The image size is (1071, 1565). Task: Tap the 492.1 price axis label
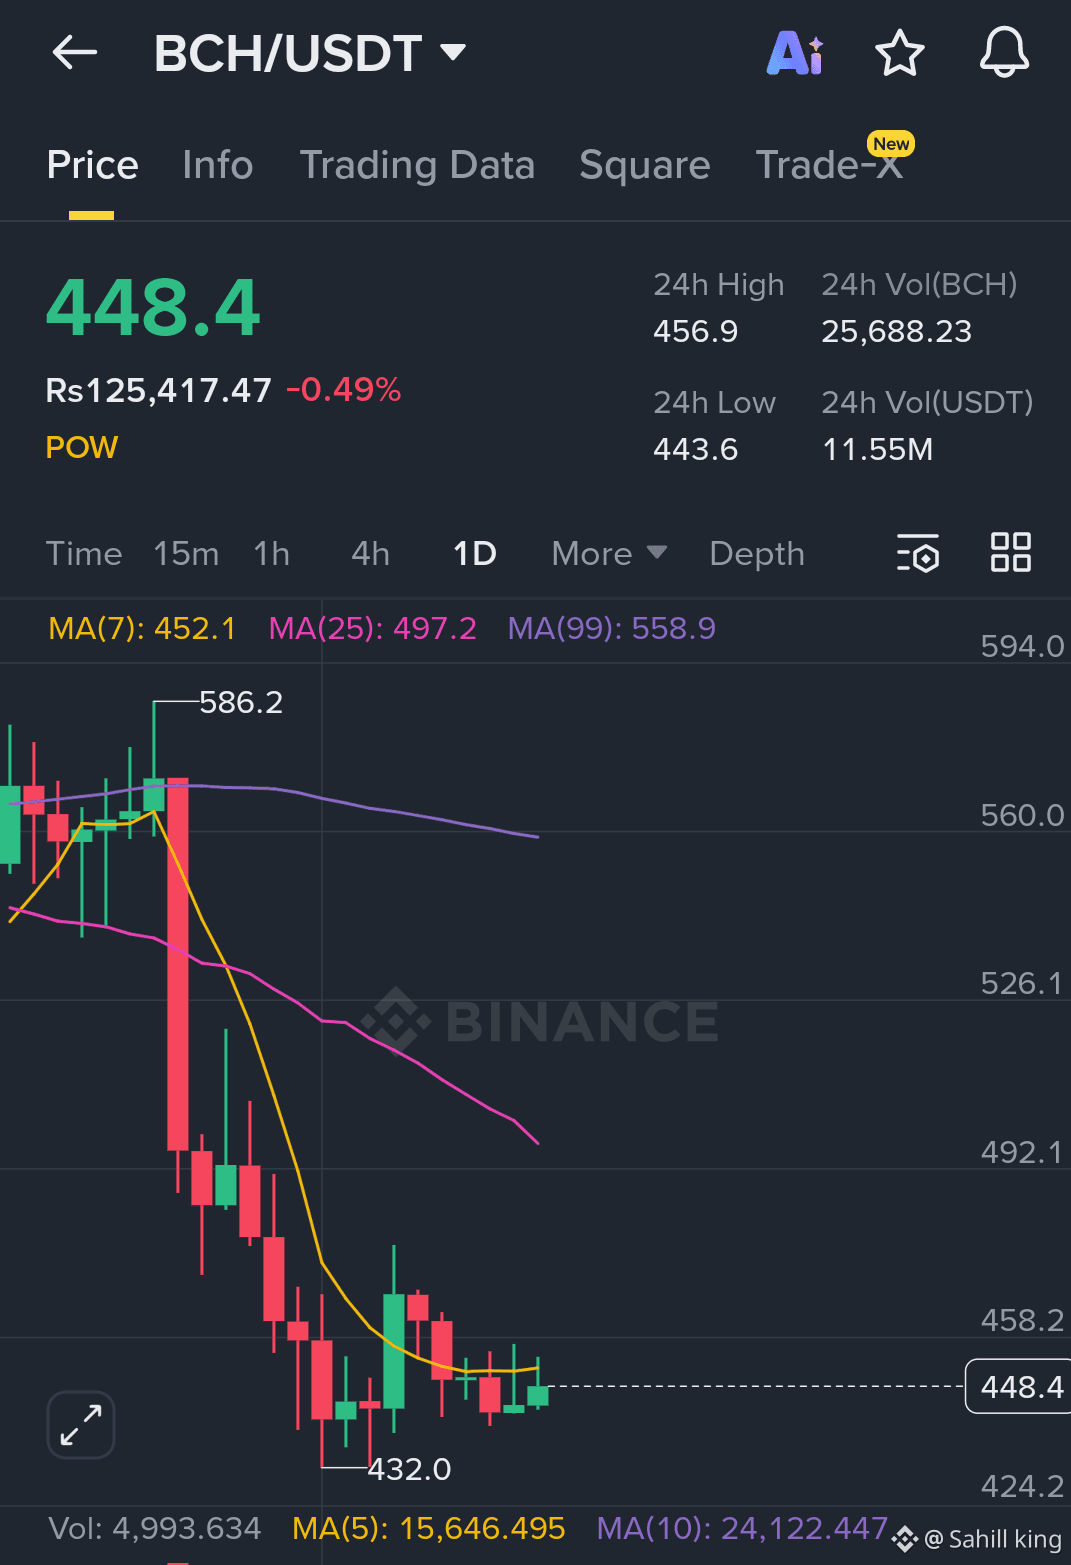[x=1022, y=1152]
